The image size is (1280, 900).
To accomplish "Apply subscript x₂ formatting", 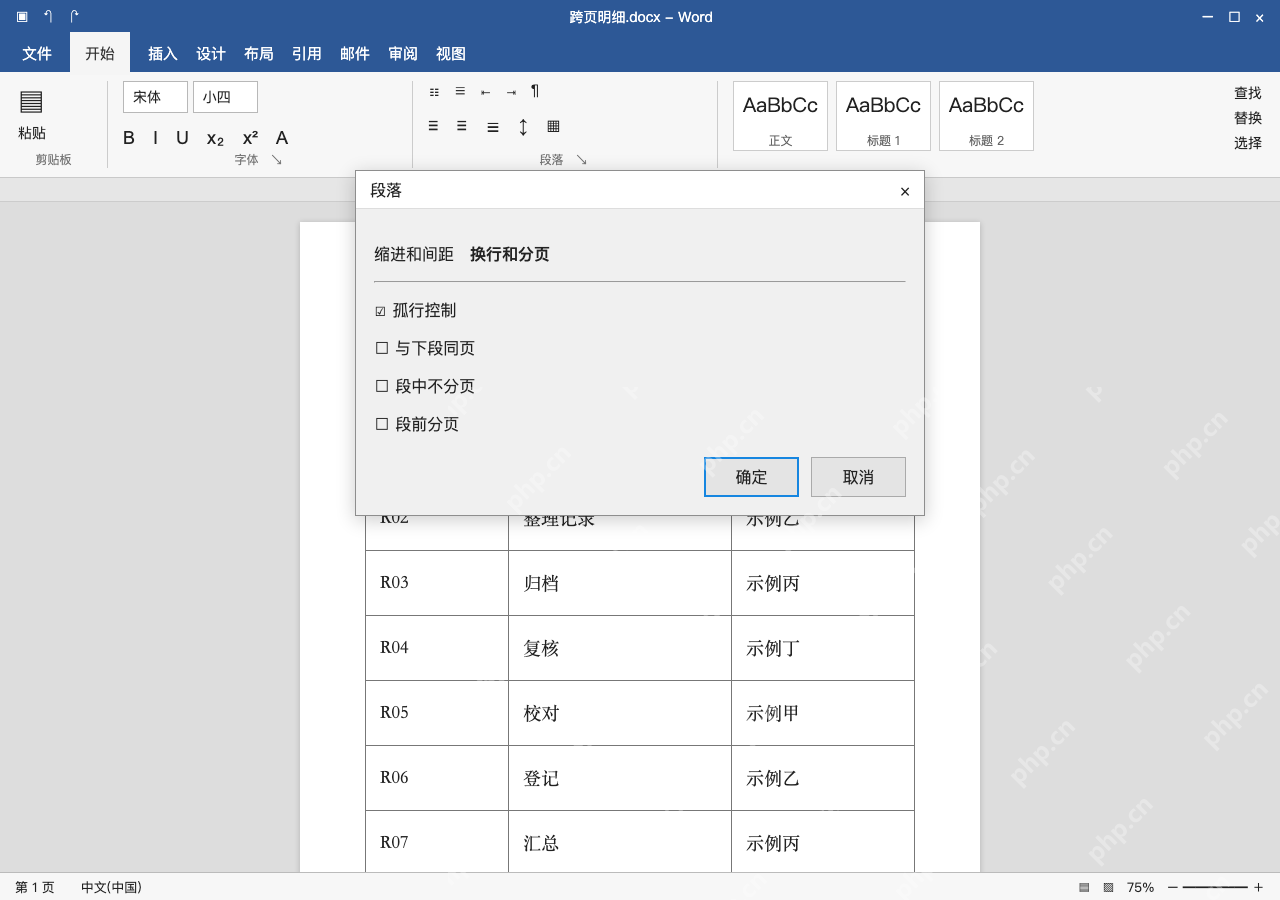I will pyautogui.click(x=215, y=138).
